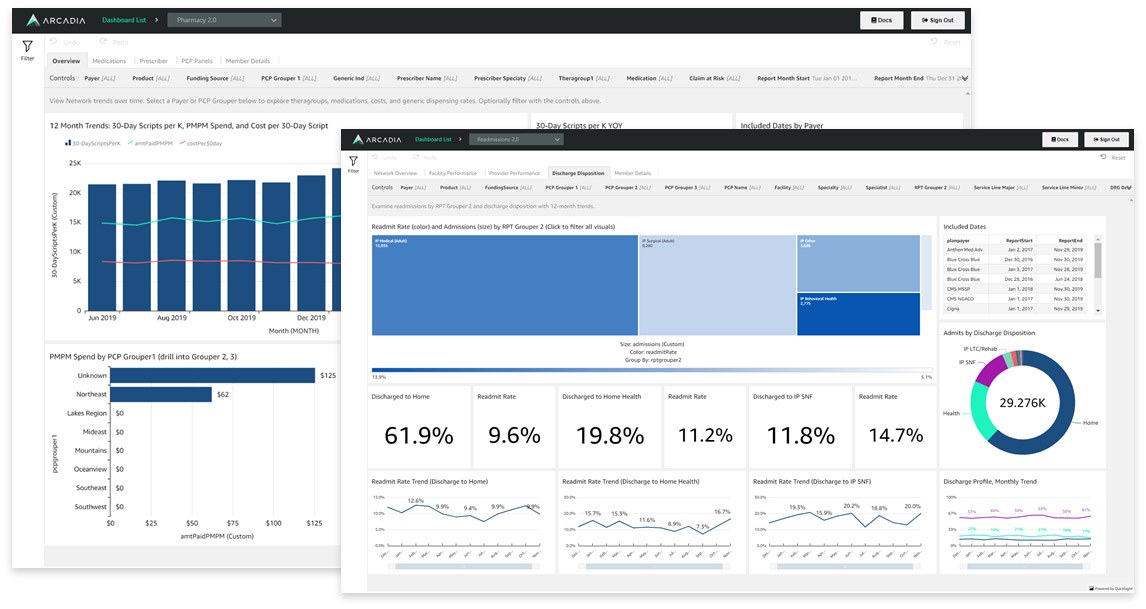The width and height of the screenshot is (1146, 609).
Task: Click the readmit rate color gradient legend below the treemap
Action: coord(650,367)
